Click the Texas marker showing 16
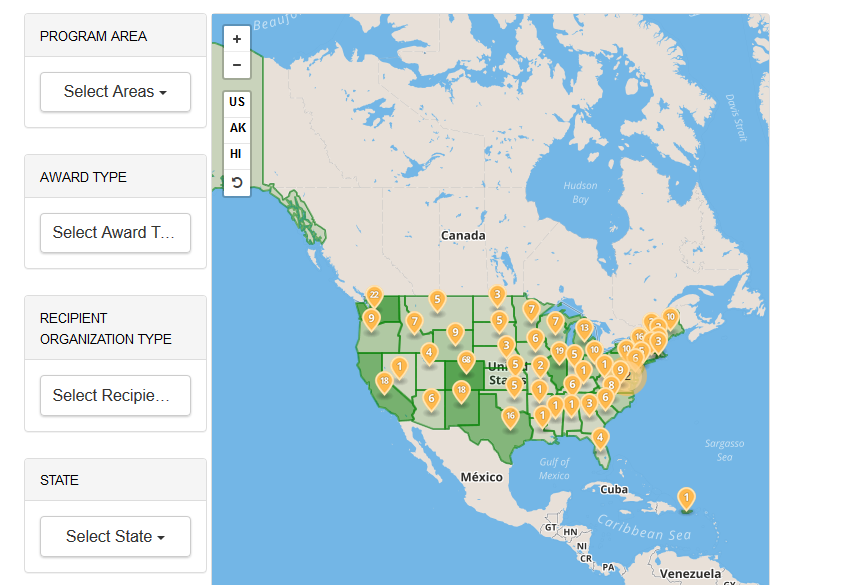 (510, 416)
